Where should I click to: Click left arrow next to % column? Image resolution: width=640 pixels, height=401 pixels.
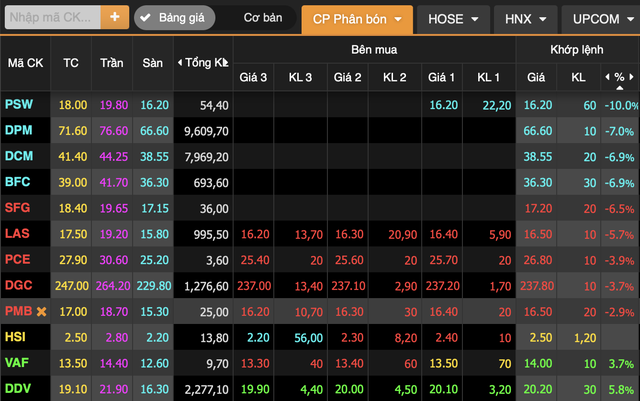(x=606, y=76)
